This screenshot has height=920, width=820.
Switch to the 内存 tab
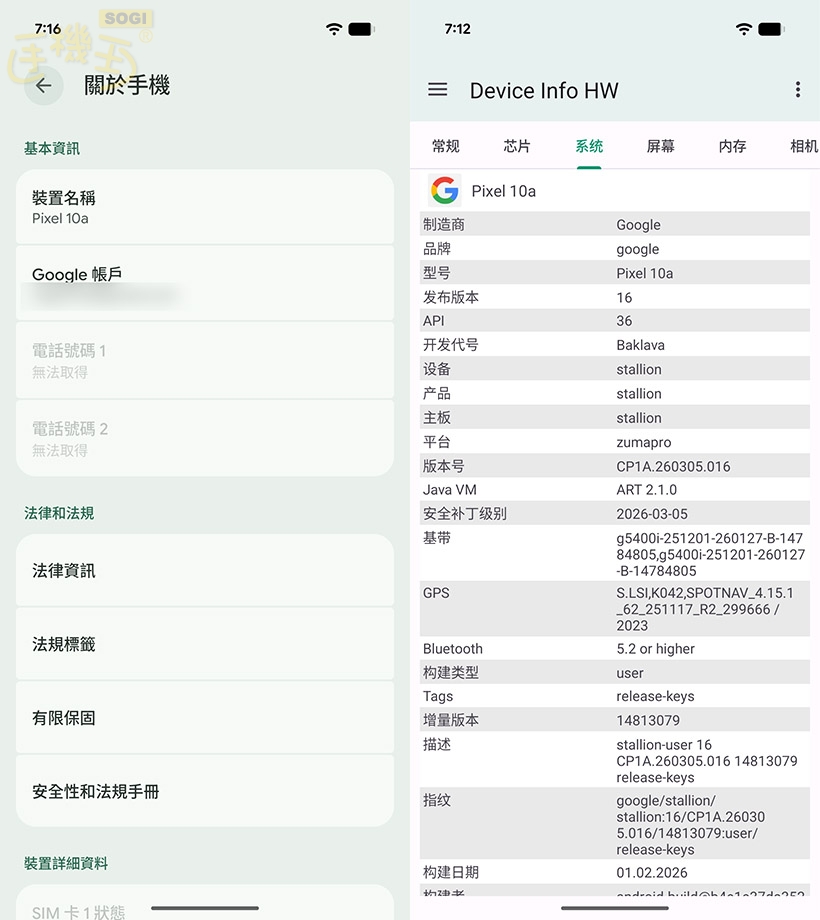pyautogui.click(x=733, y=146)
